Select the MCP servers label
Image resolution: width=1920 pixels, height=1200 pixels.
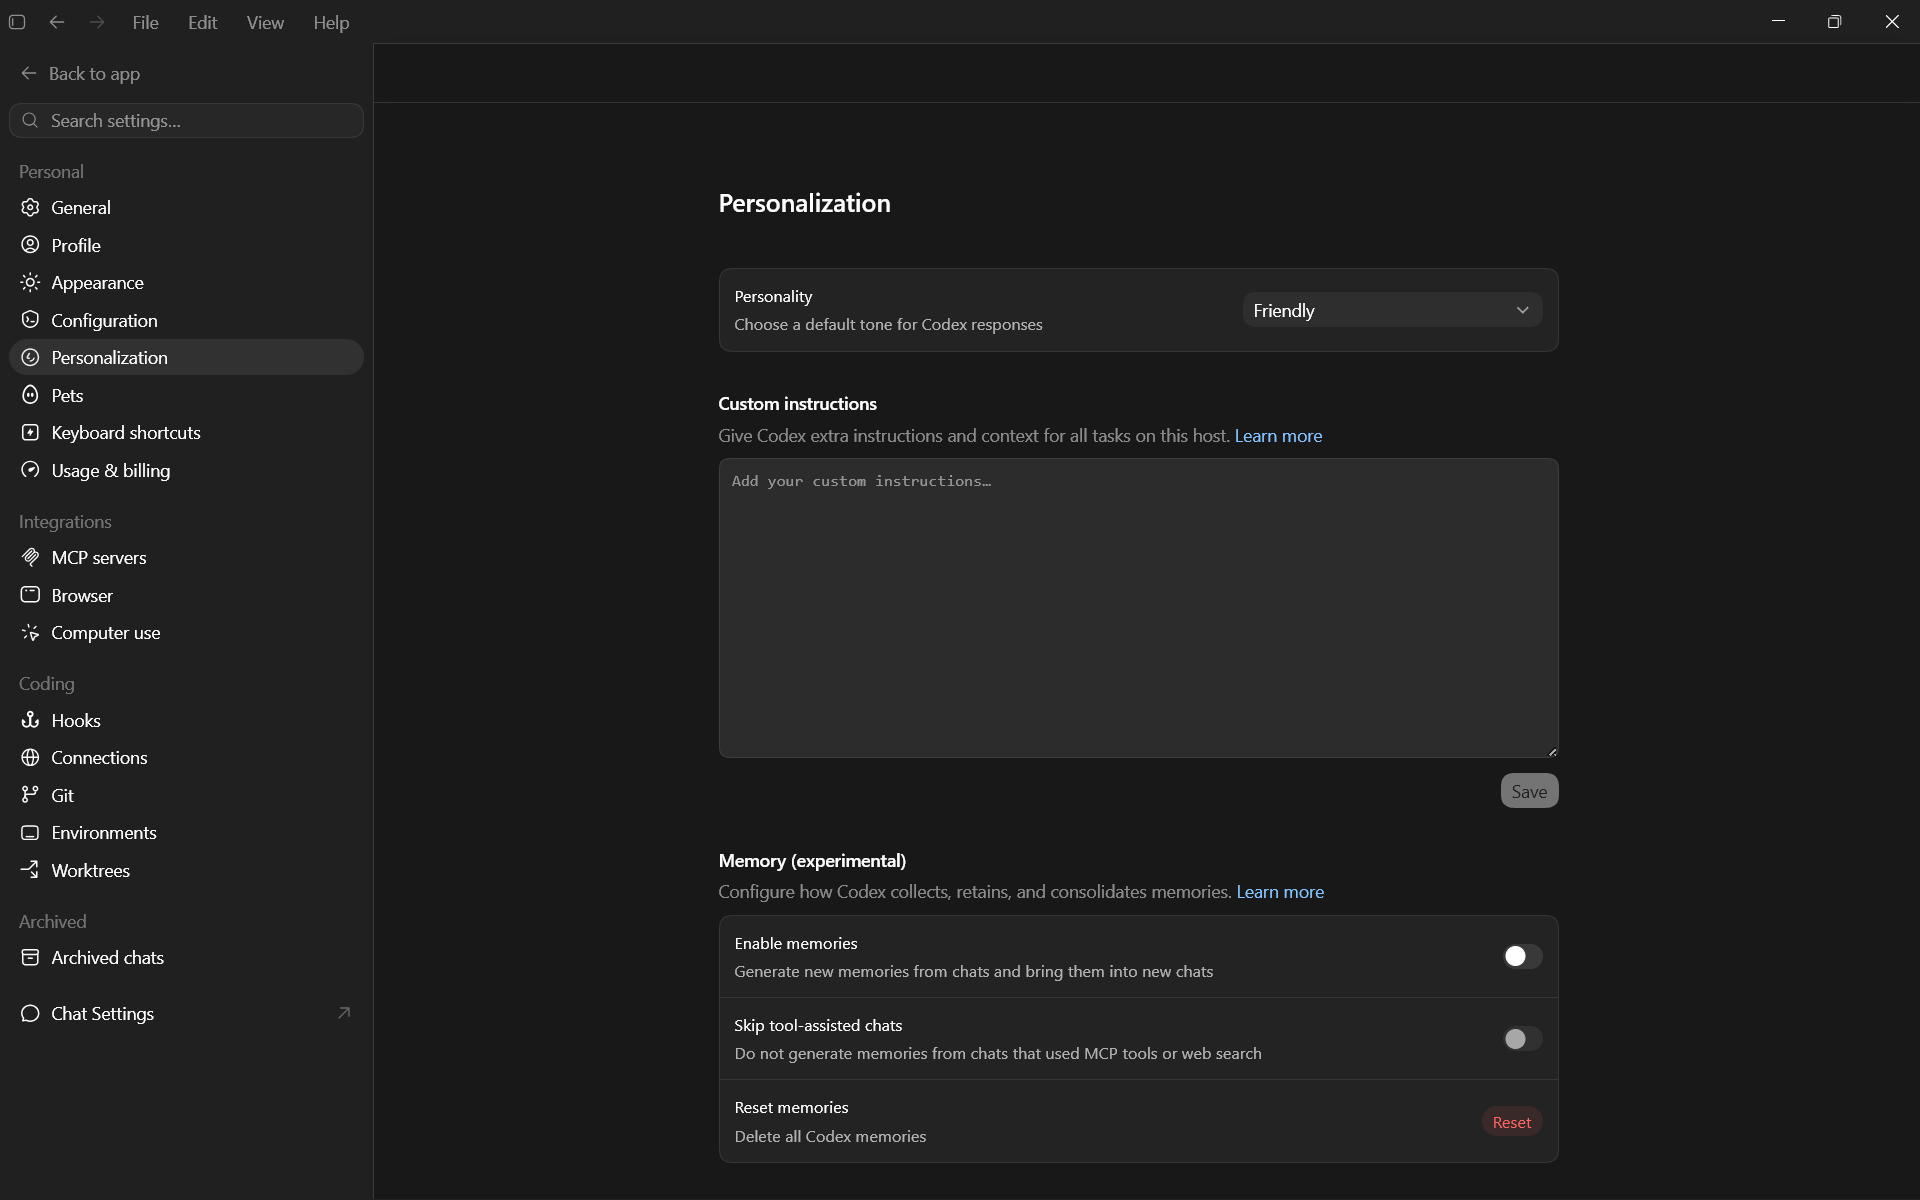[x=99, y=557]
